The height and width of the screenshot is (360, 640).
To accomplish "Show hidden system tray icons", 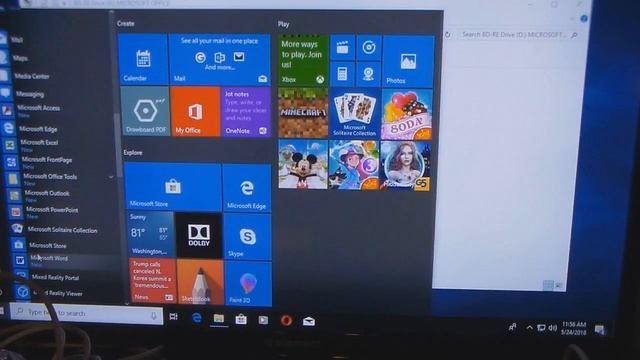I will pos(529,327).
